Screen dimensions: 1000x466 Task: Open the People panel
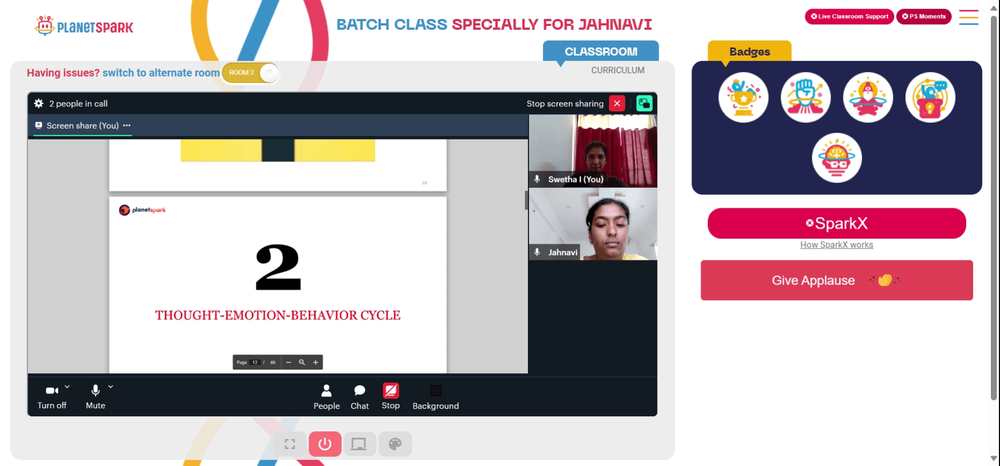(x=327, y=397)
